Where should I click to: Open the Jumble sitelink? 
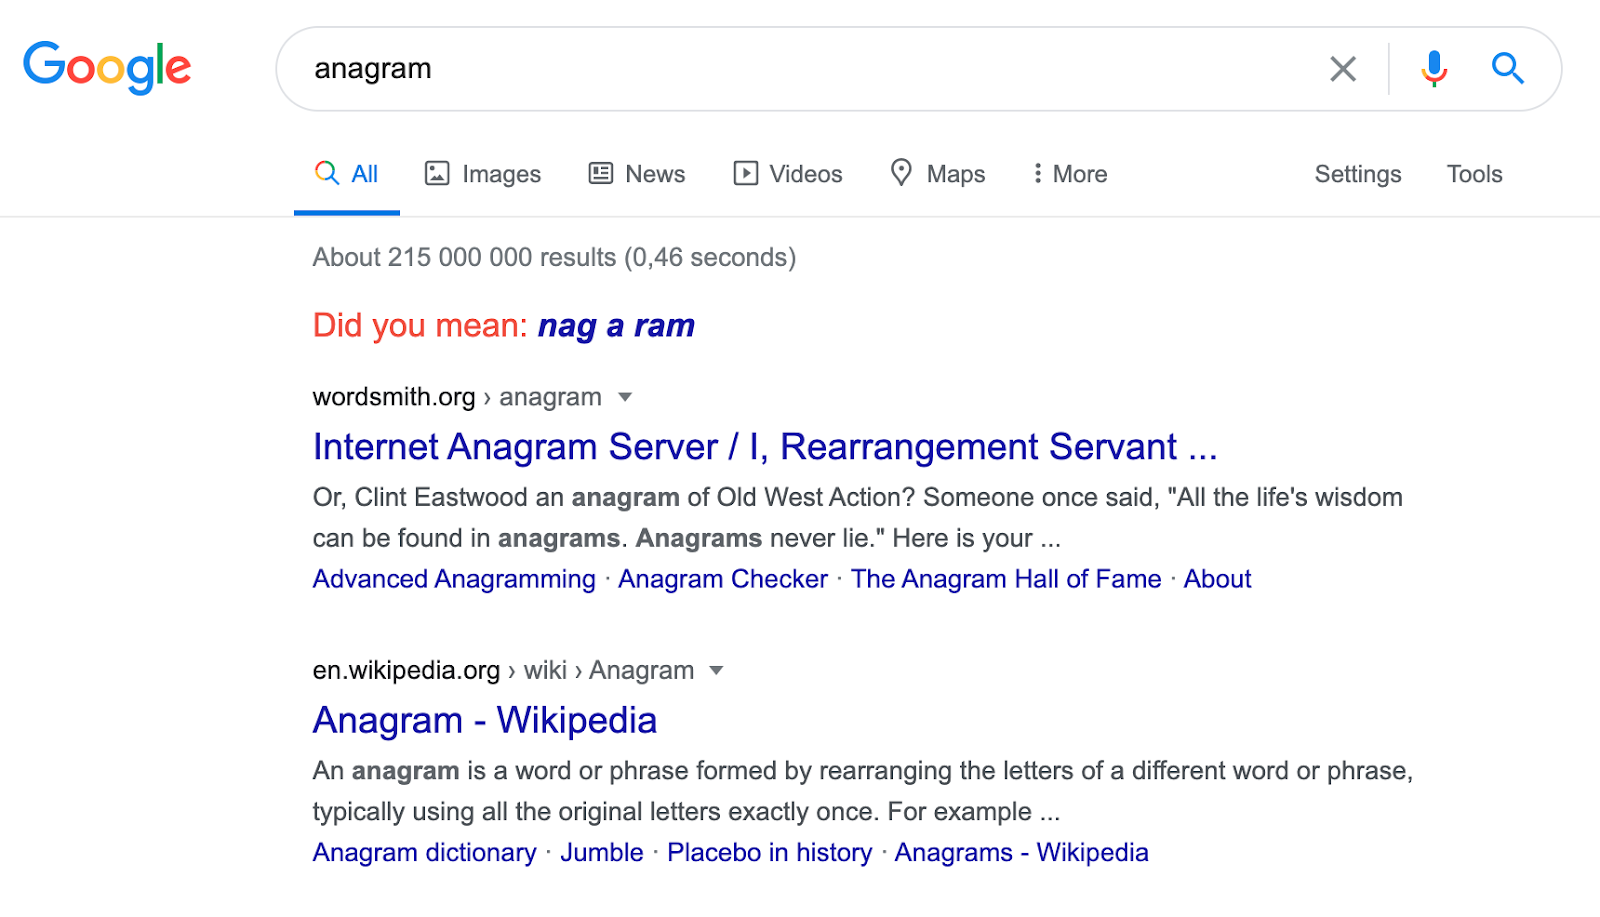point(602,852)
